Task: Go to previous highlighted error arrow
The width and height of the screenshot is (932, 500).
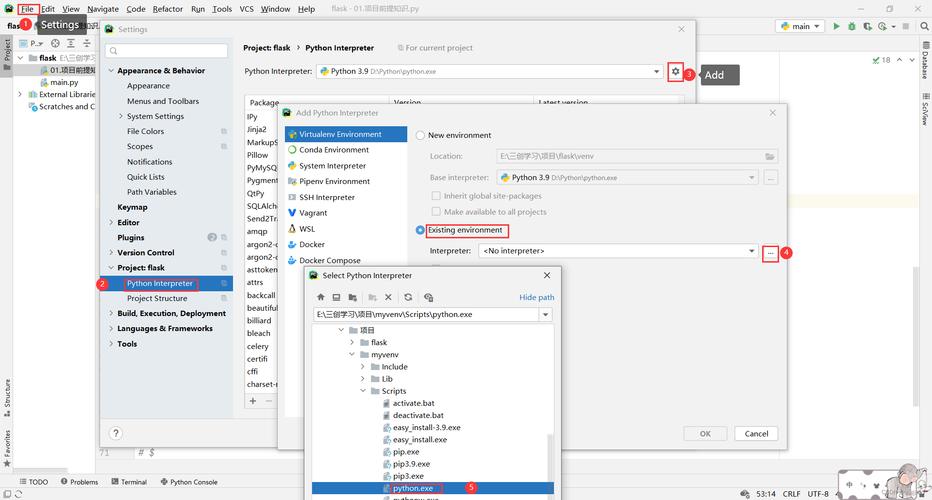Action: pyautogui.click(x=899, y=60)
